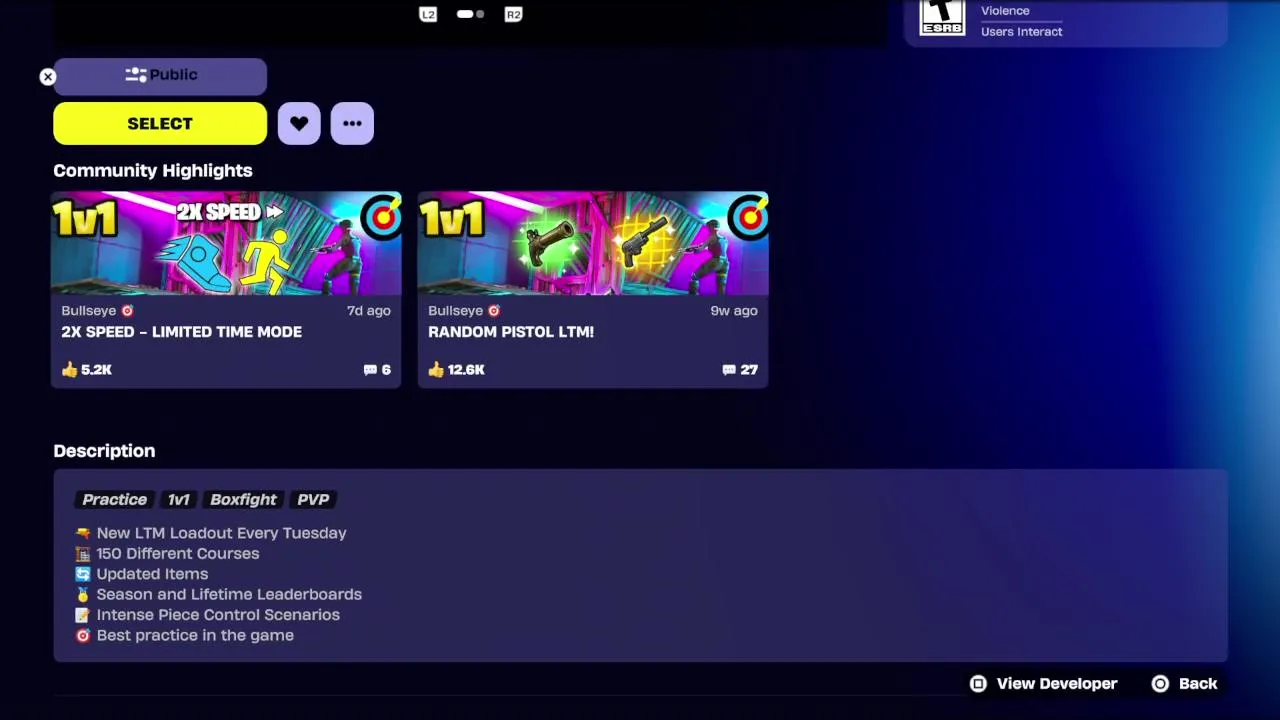The width and height of the screenshot is (1280, 720).
Task: Click Best practice in the game line
Action: [184, 635]
